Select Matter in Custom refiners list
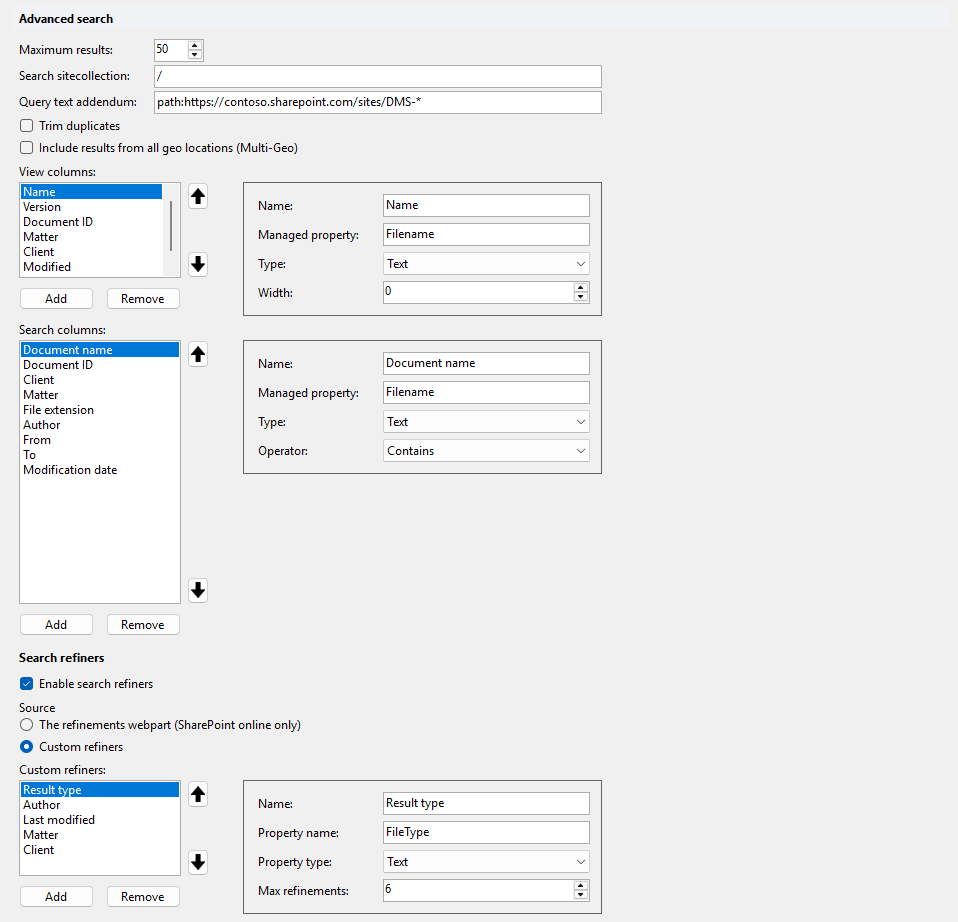 click(100, 835)
